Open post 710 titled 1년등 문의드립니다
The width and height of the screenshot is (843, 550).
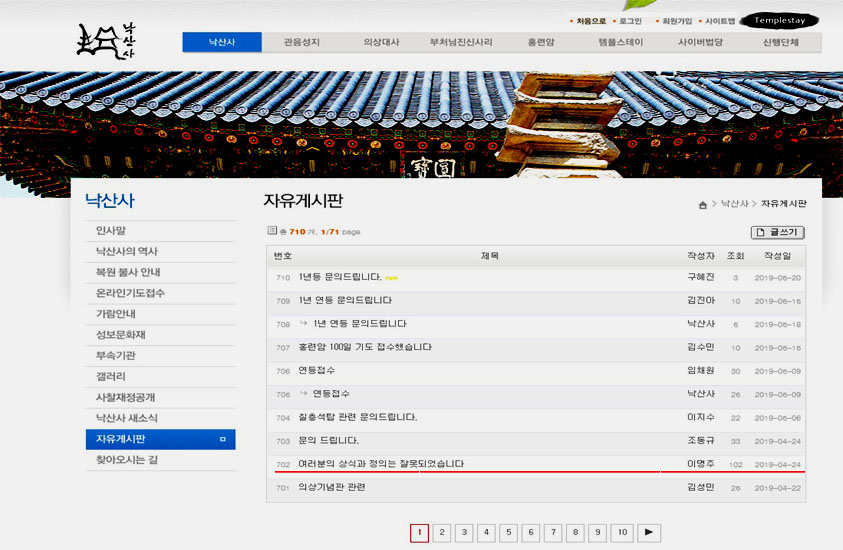[x=340, y=277]
